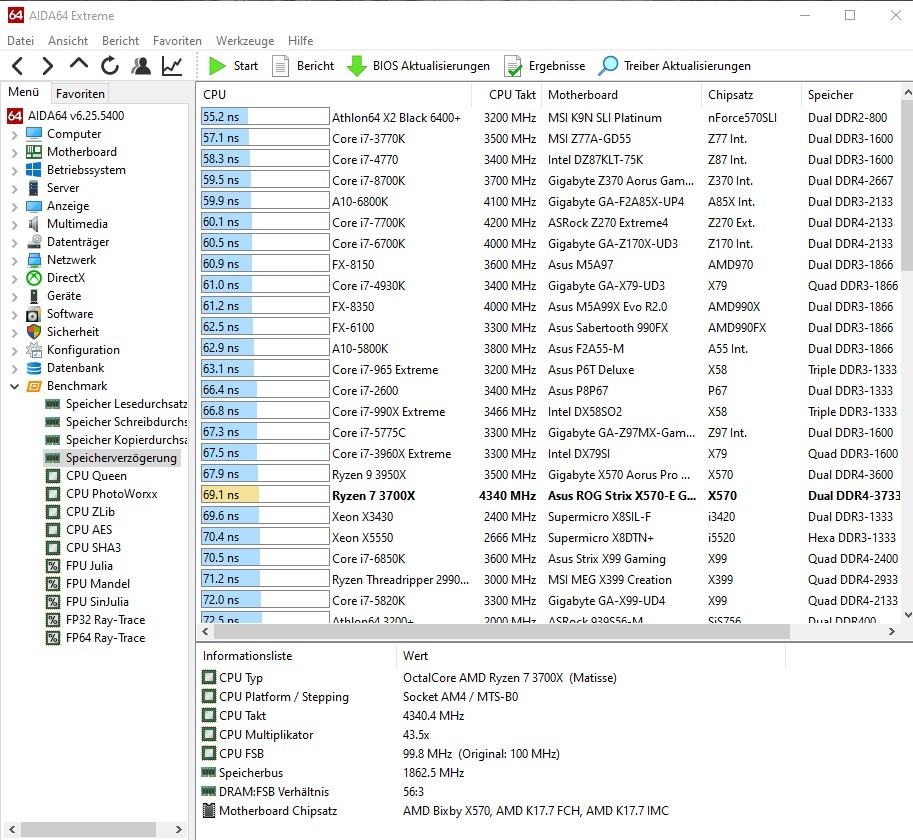The width and height of the screenshot is (913, 840).
Task: Open the Favoriten menu in the menu bar
Action: tap(177, 41)
